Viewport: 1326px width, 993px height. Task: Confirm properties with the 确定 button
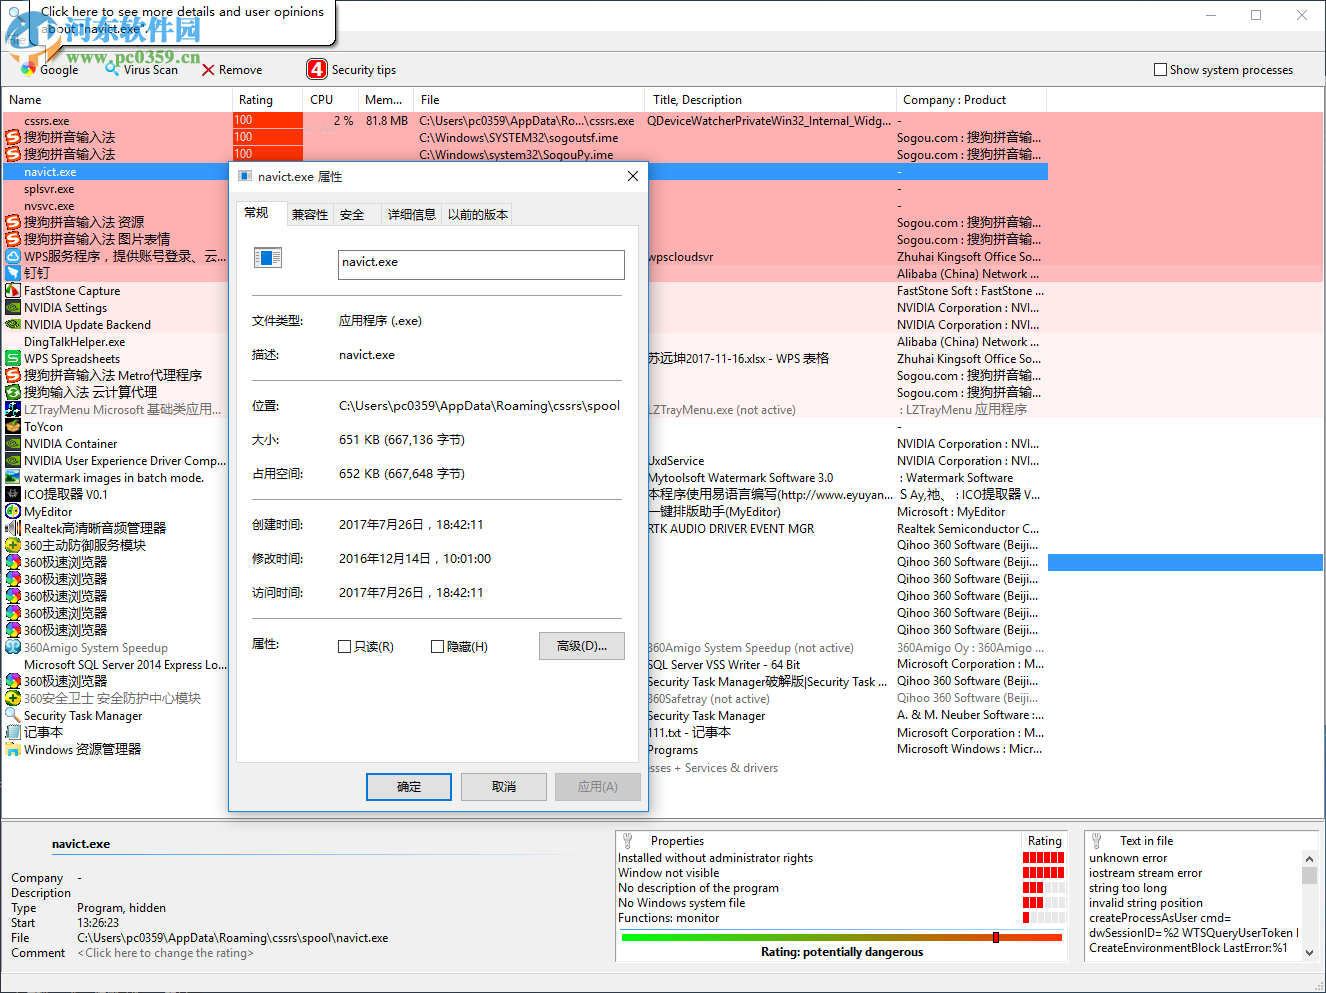click(408, 787)
